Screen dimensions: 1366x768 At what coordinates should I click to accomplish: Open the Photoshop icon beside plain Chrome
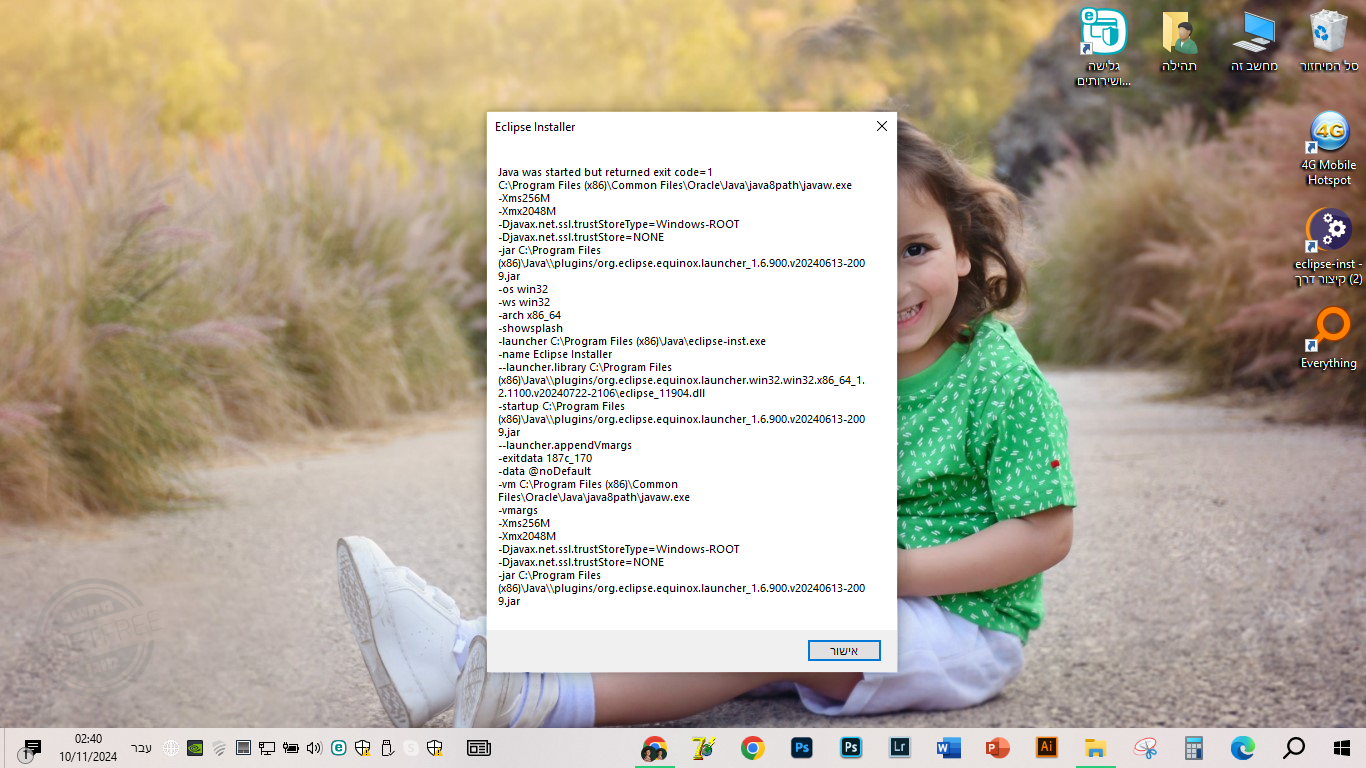[802, 747]
